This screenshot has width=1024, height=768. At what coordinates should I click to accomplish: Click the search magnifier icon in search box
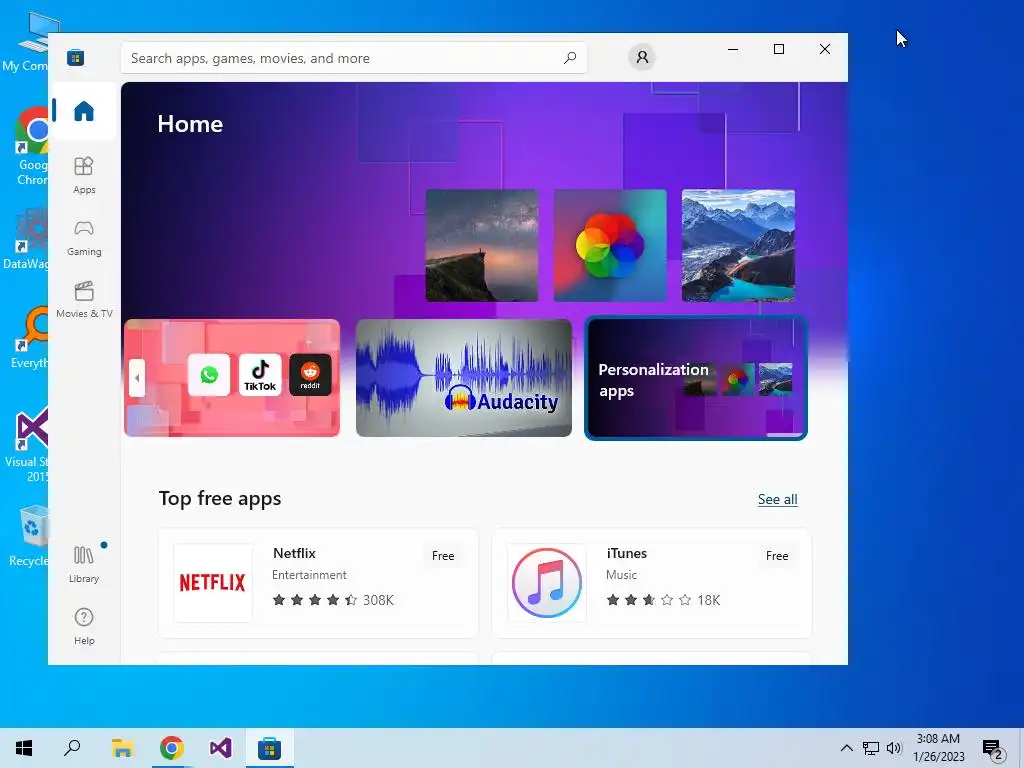click(x=569, y=58)
